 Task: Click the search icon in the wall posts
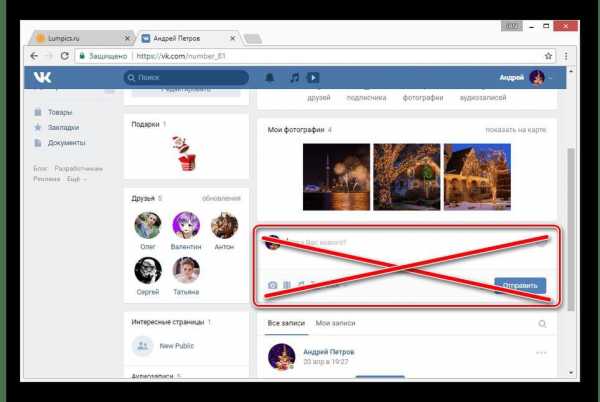(542, 324)
